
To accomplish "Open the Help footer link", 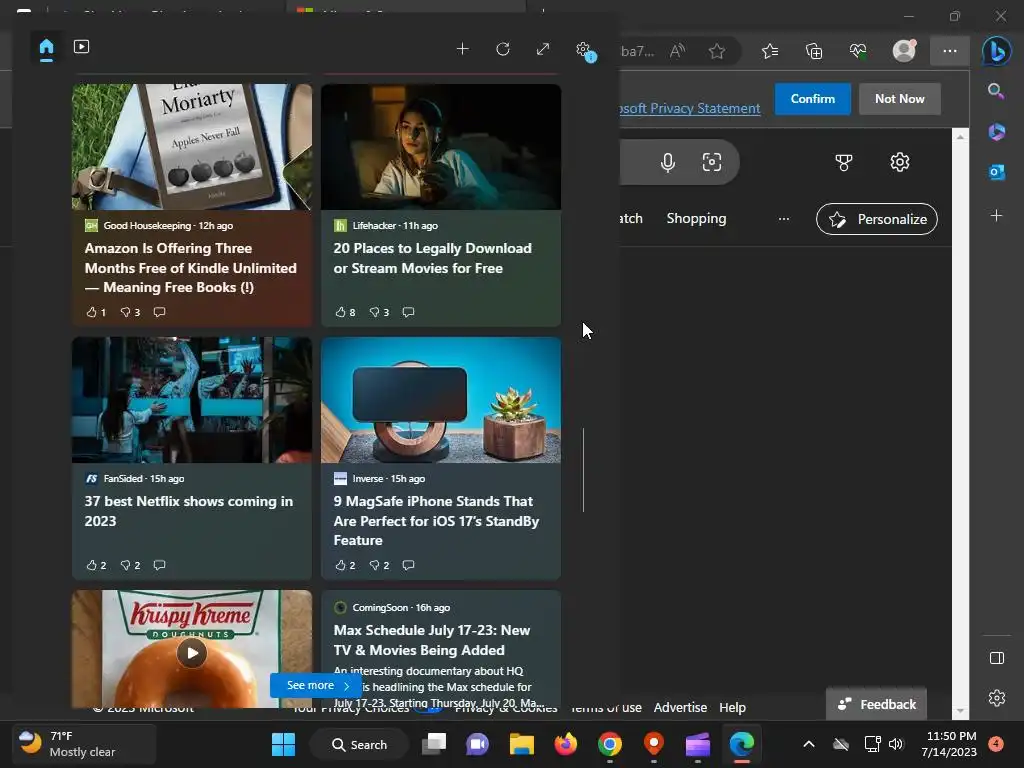I will 732,707.
